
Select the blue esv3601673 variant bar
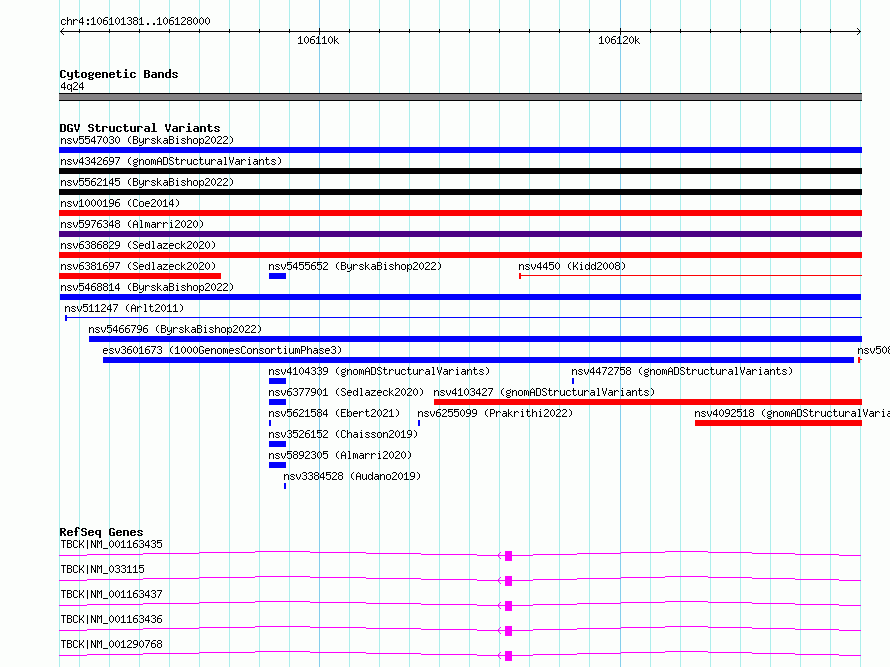point(478,360)
